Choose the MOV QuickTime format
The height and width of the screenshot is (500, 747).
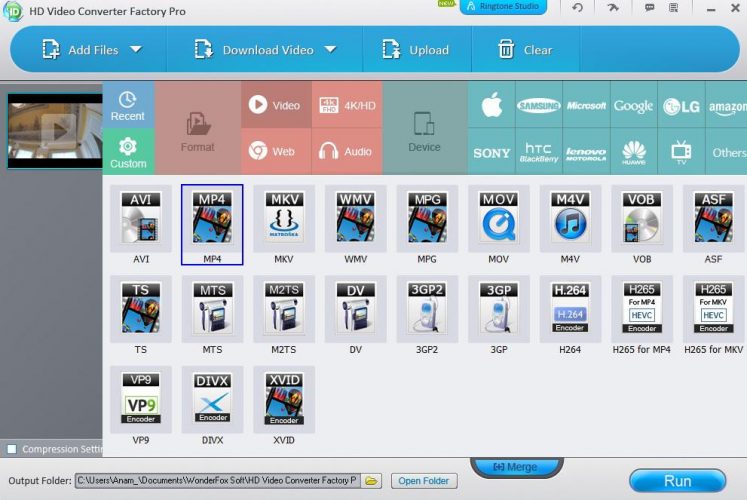(499, 219)
